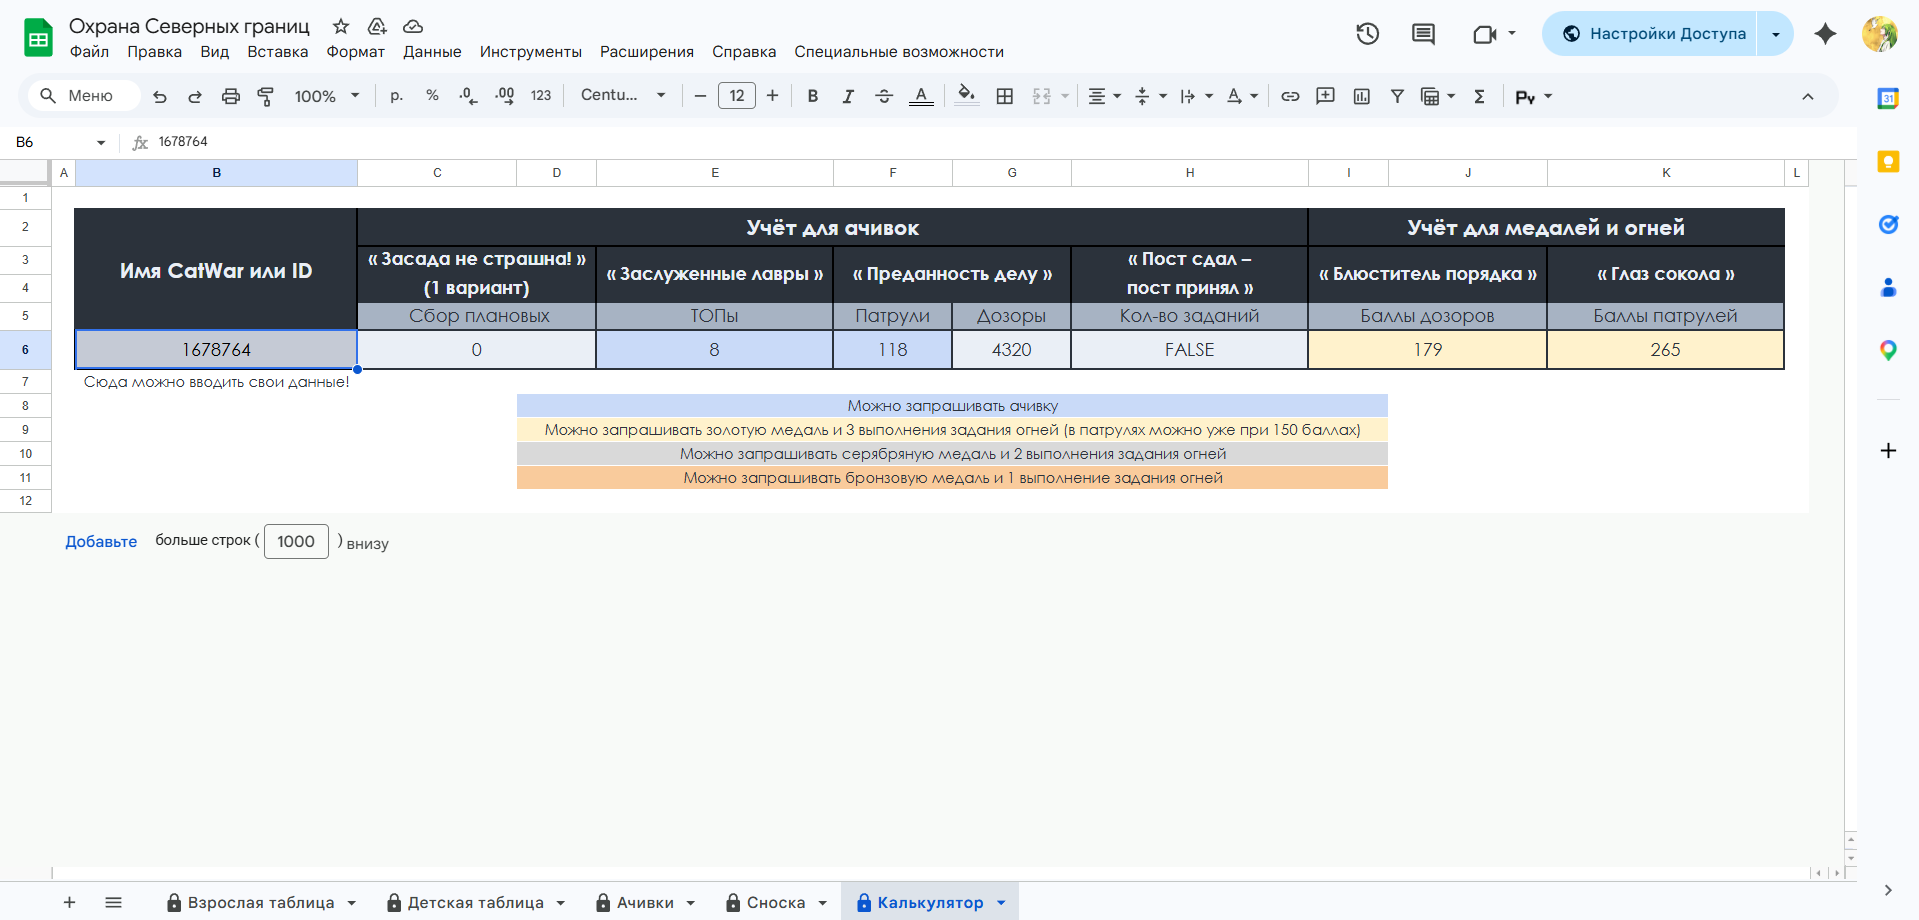1919x920 pixels.
Task: Toggle italic formatting
Action: point(848,96)
